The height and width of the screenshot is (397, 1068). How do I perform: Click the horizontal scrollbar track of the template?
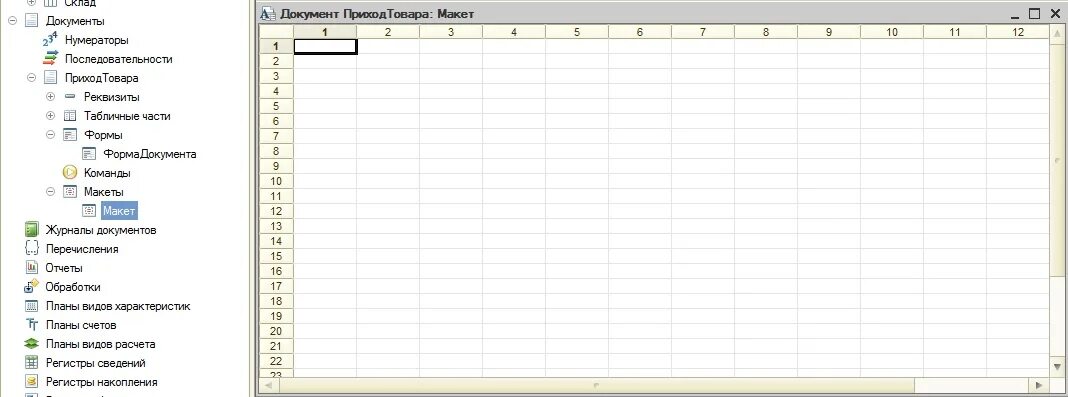653,385
